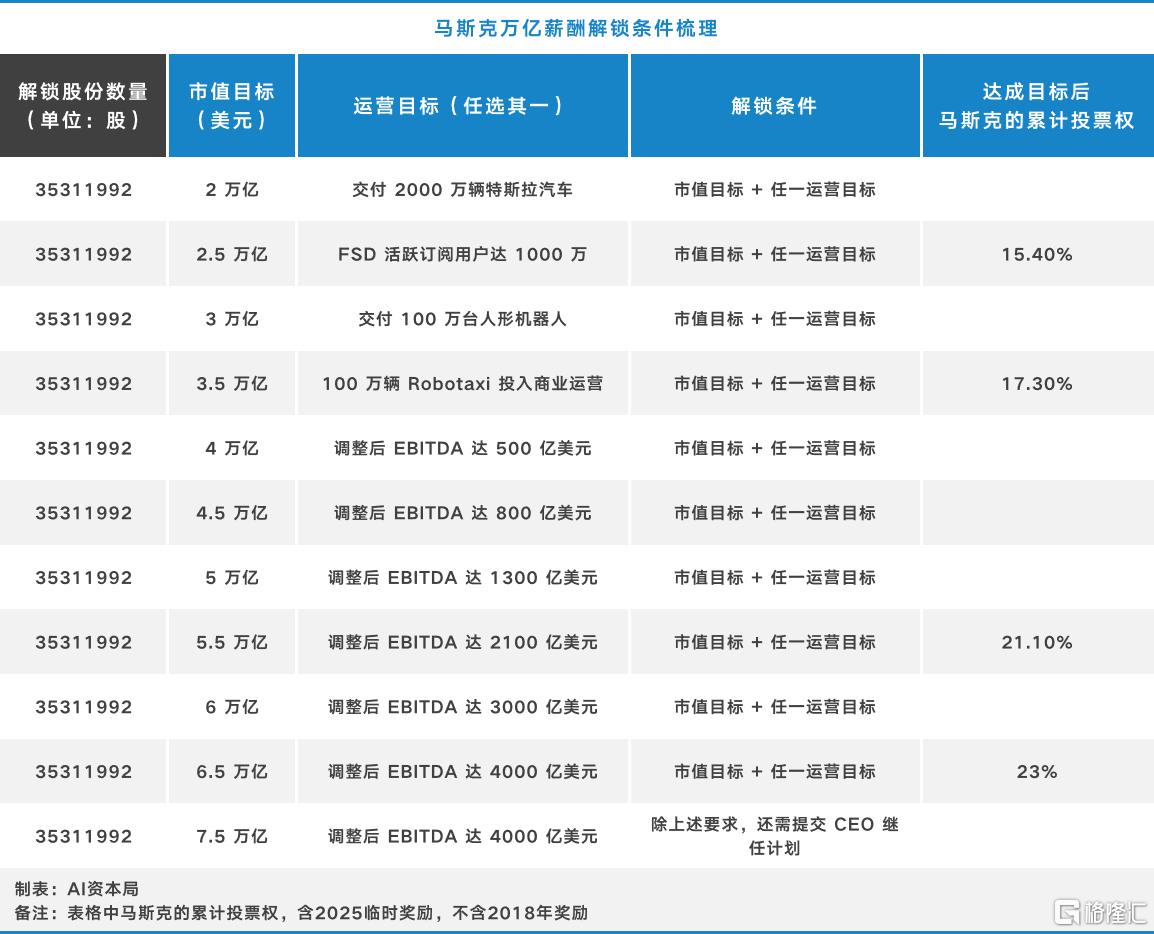The image size is (1154, 934).
Task: Select the 市值目标（美元） column header
Action: click(x=232, y=105)
